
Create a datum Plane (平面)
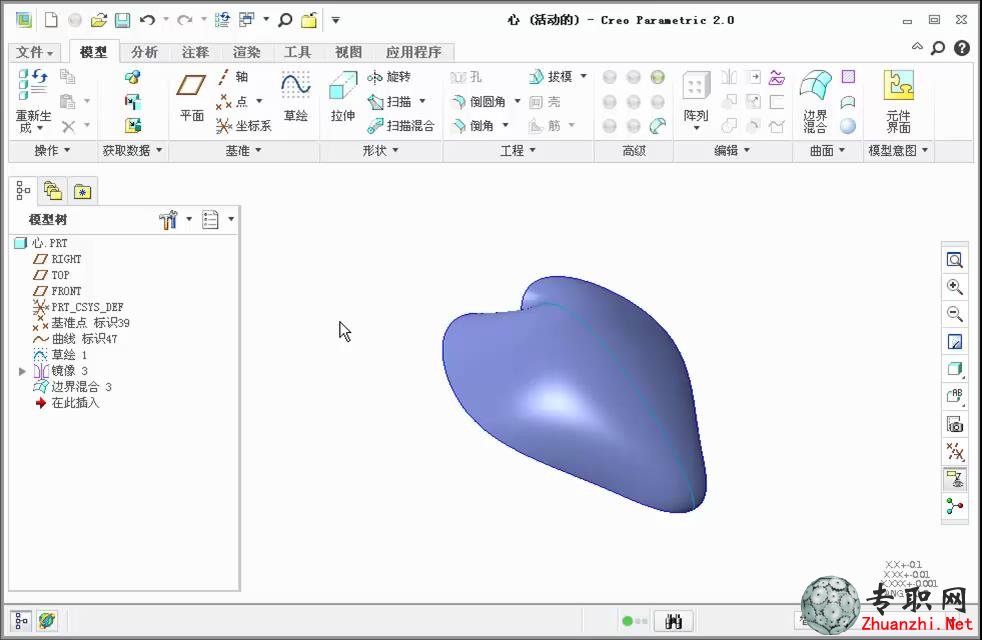tap(192, 97)
